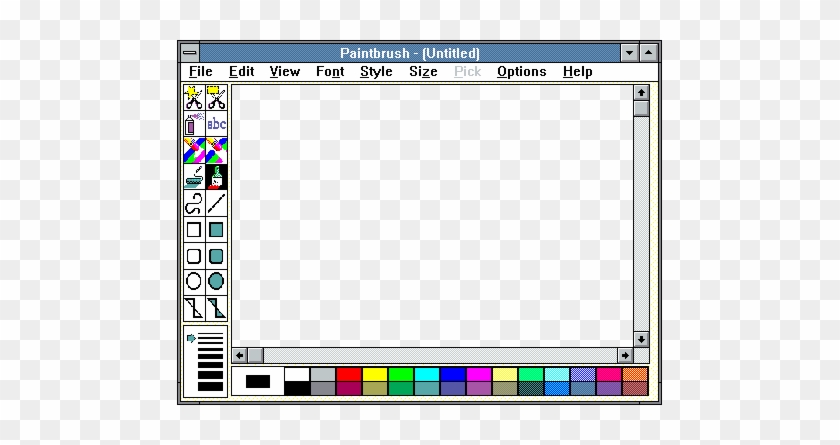Choose the cyan swatch
The width and height of the screenshot is (840, 445).
tap(427, 374)
